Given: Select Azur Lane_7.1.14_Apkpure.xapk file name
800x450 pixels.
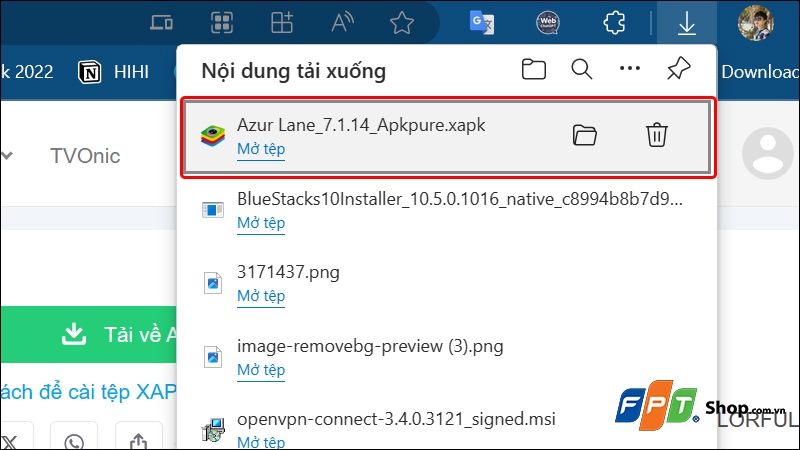Looking at the screenshot, I should (361, 125).
